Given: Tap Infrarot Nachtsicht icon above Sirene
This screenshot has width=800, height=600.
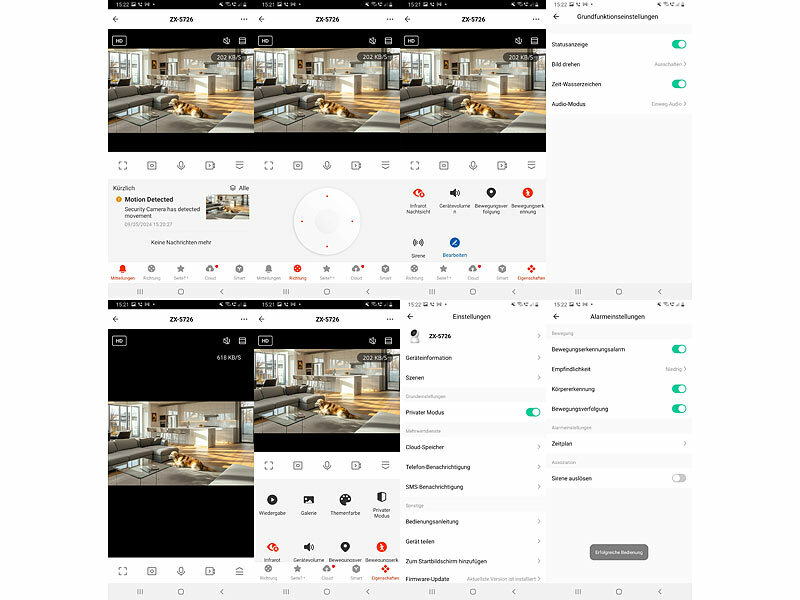Looking at the screenshot, I should point(418,193).
